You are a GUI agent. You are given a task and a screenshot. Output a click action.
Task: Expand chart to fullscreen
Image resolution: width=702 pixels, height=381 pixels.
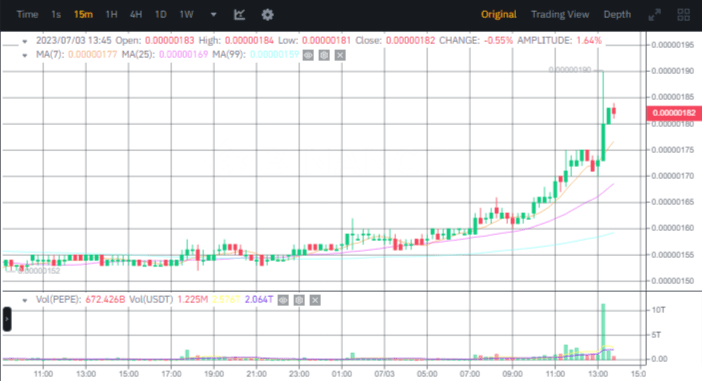point(655,15)
